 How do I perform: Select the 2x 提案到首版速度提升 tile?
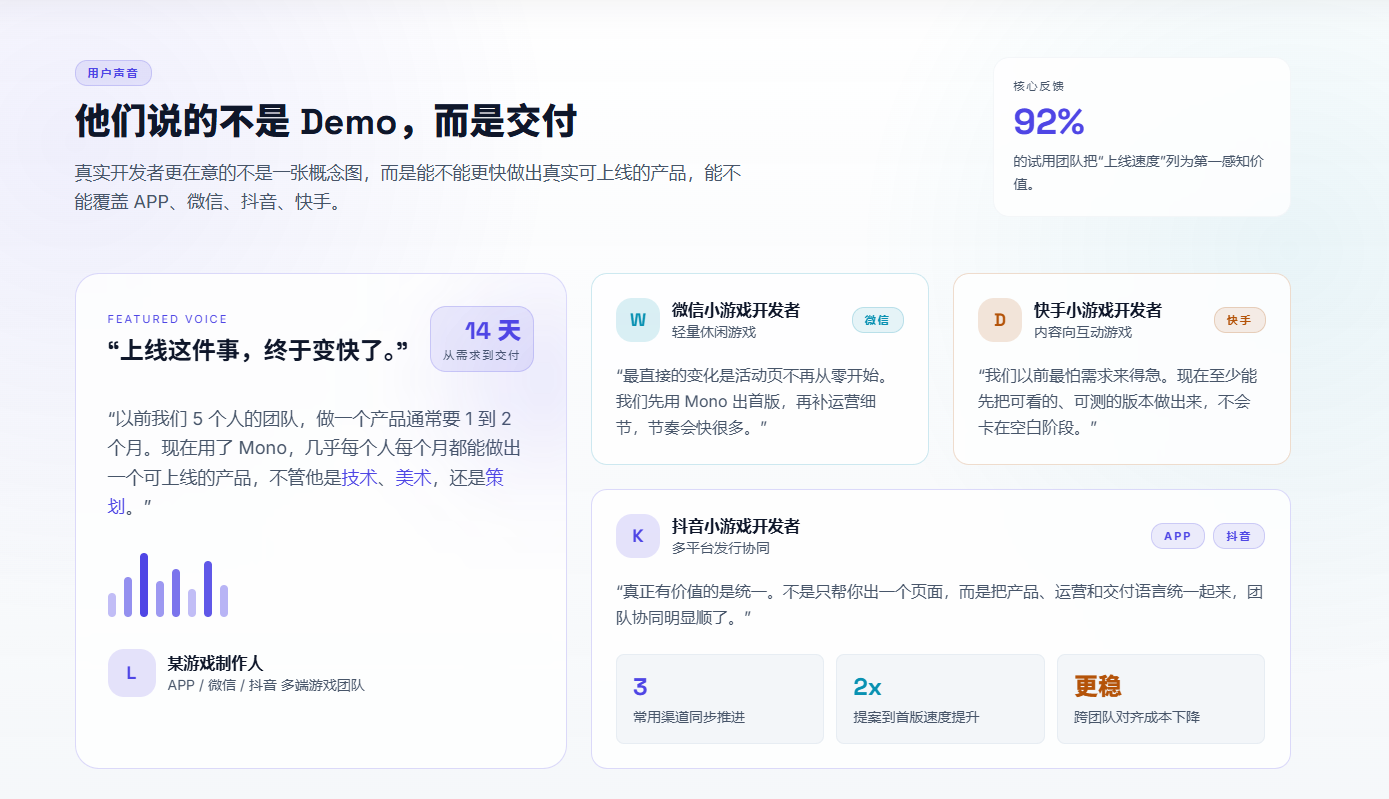coord(940,699)
